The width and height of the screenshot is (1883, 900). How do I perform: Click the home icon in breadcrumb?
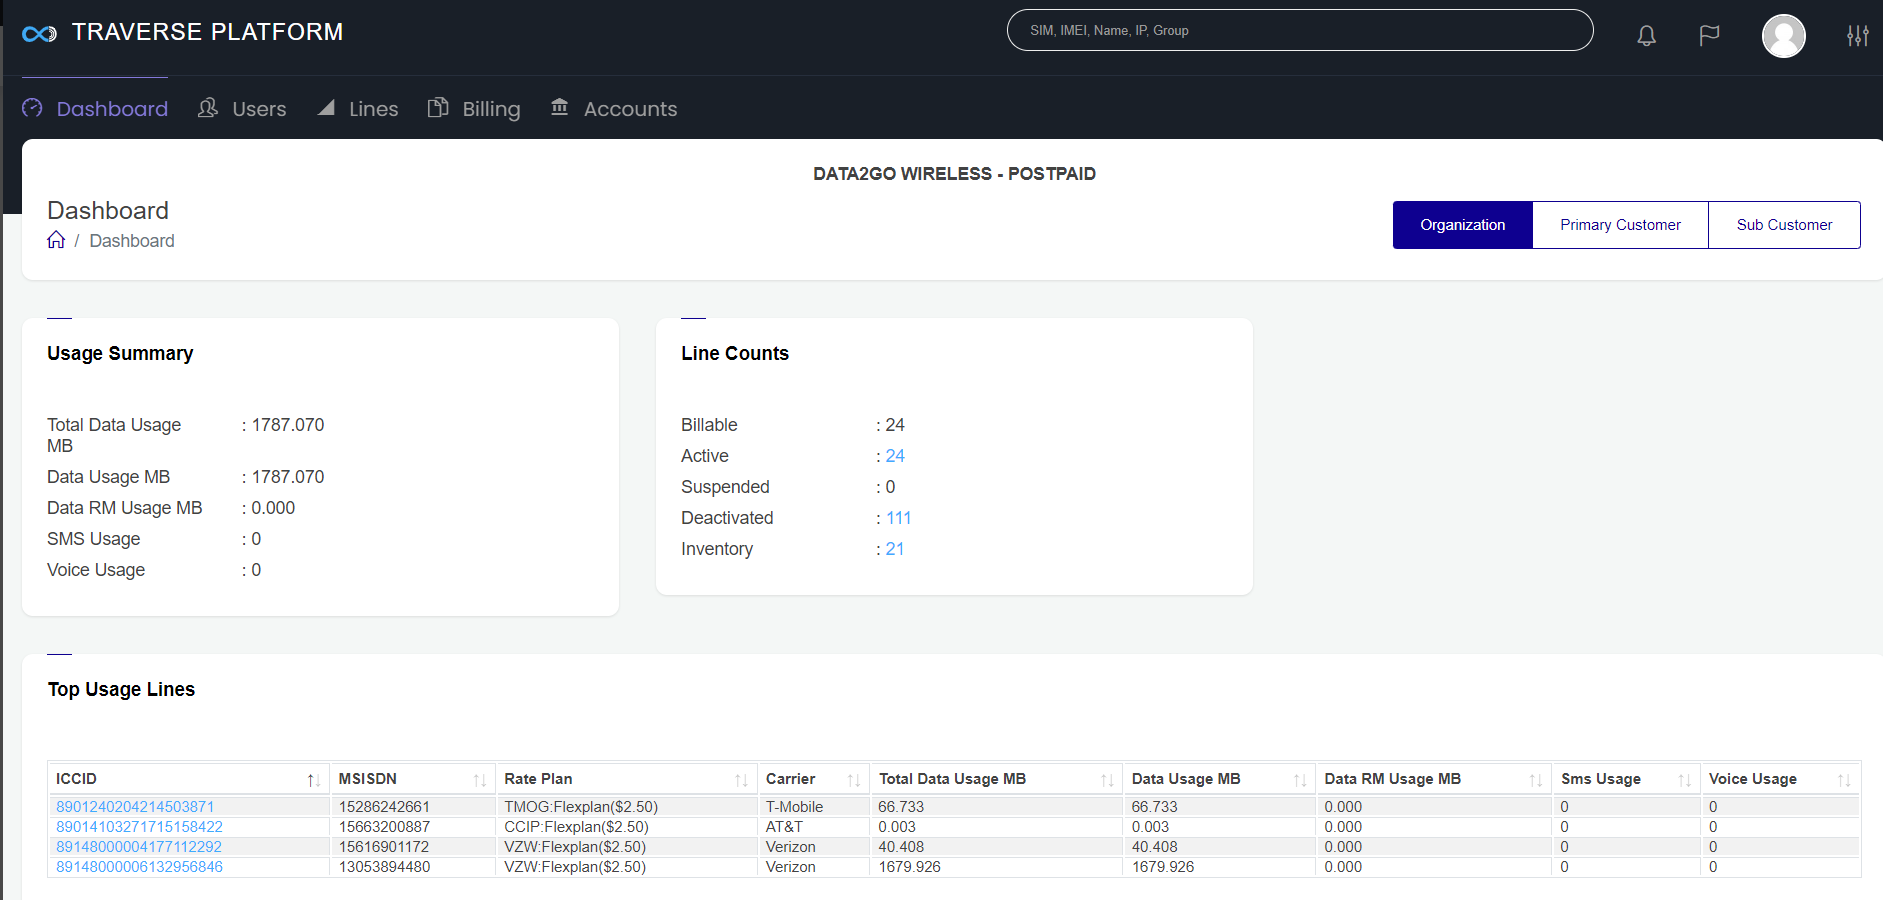56,240
